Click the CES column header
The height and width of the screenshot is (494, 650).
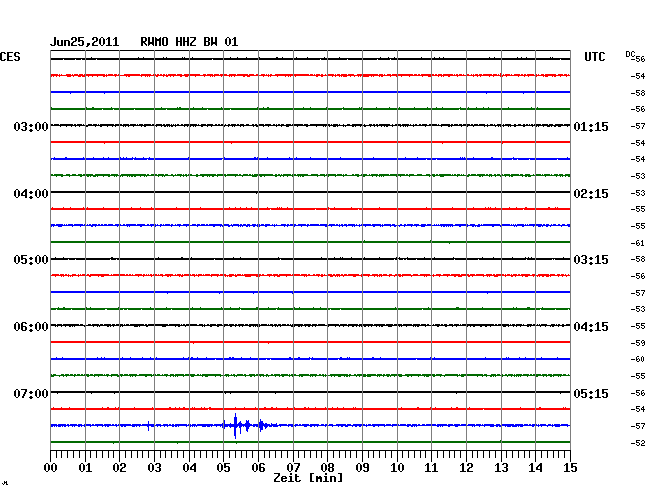tap(10, 57)
